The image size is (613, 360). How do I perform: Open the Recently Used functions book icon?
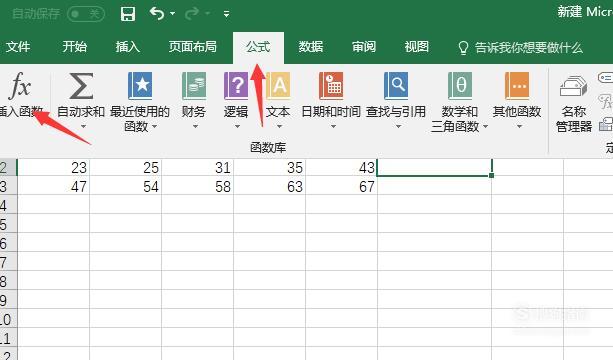(x=140, y=86)
